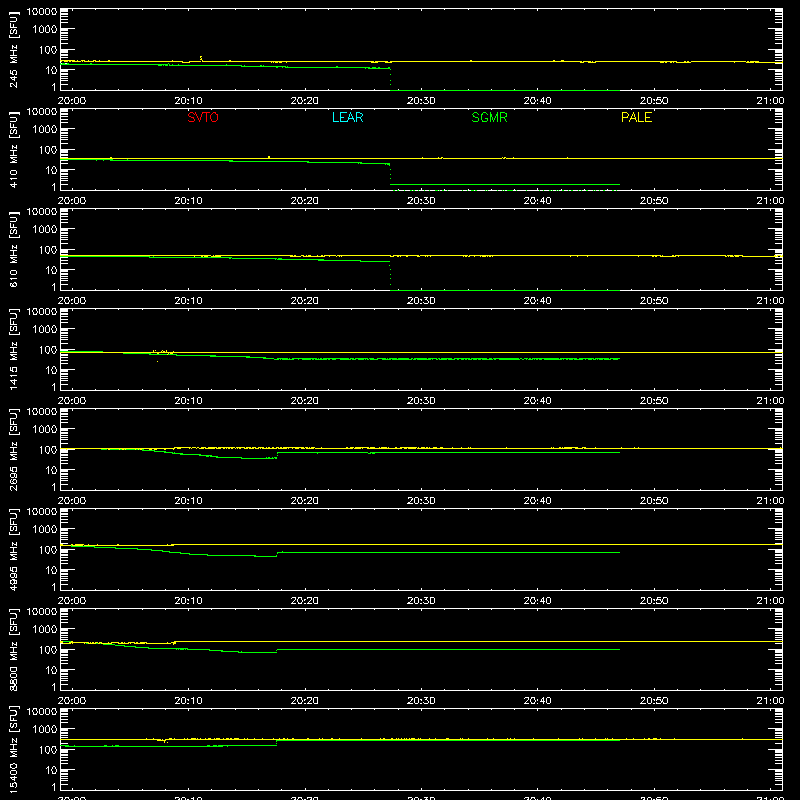
Task: Click 20:10 label under the 245 MHz plot
Action: [x=188, y=101]
